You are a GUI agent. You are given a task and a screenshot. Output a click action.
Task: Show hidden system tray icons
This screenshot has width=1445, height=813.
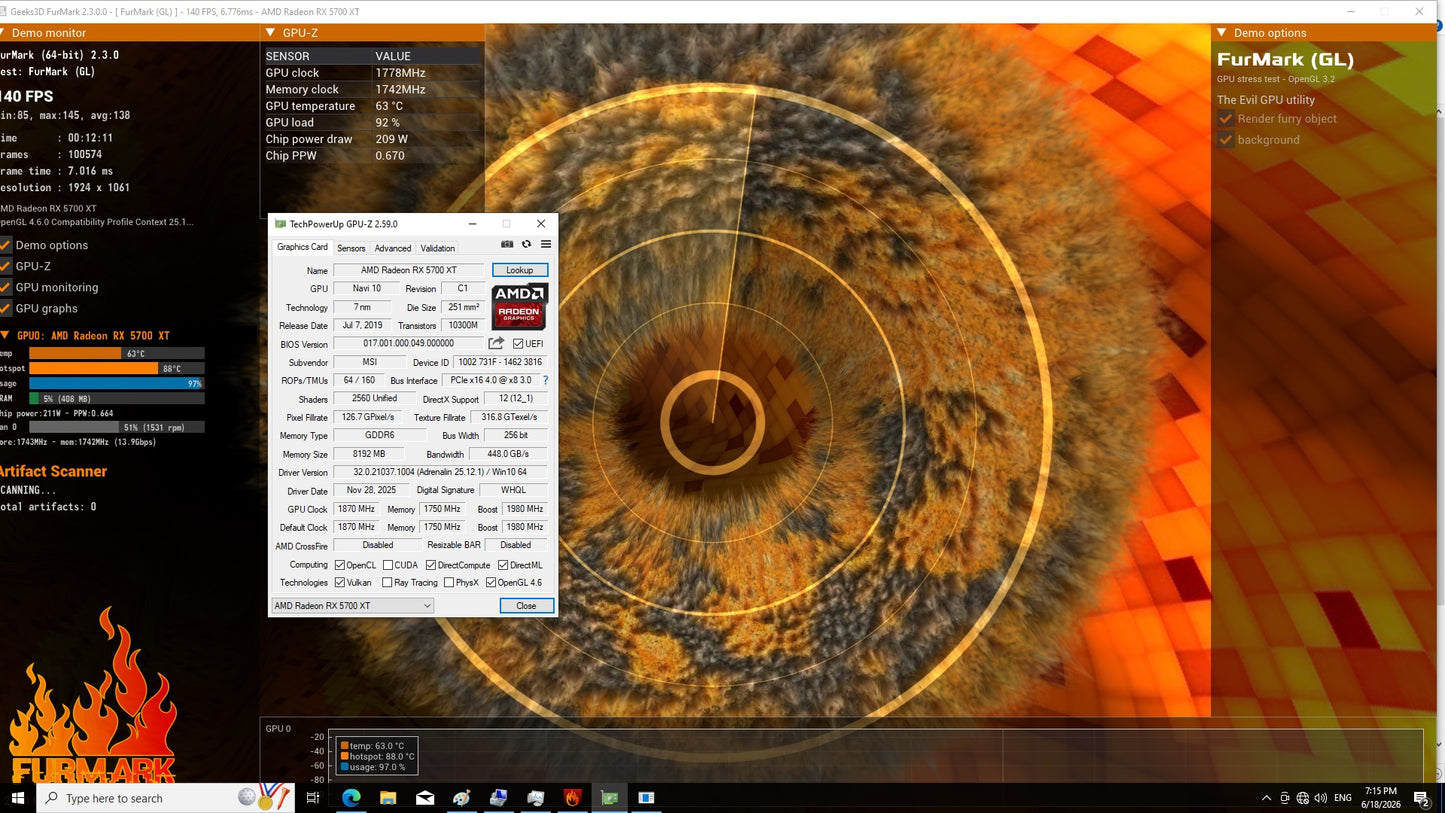click(x=1267, y=798)
